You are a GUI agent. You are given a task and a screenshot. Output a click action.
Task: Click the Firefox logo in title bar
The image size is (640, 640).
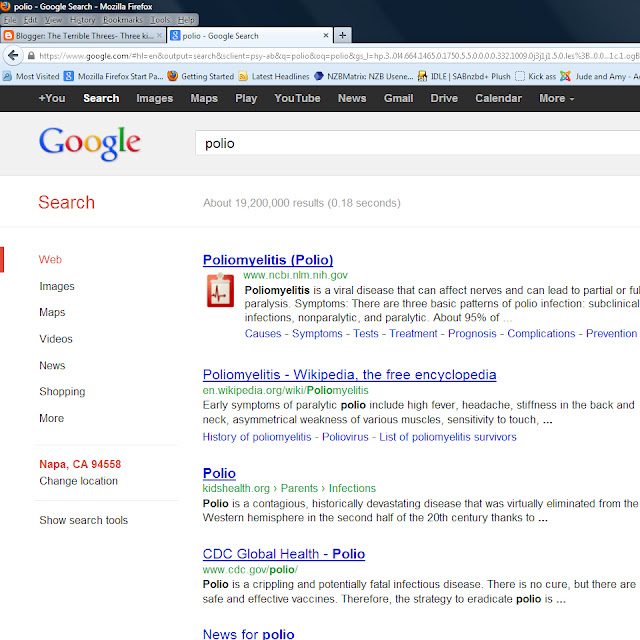(5, 6)
